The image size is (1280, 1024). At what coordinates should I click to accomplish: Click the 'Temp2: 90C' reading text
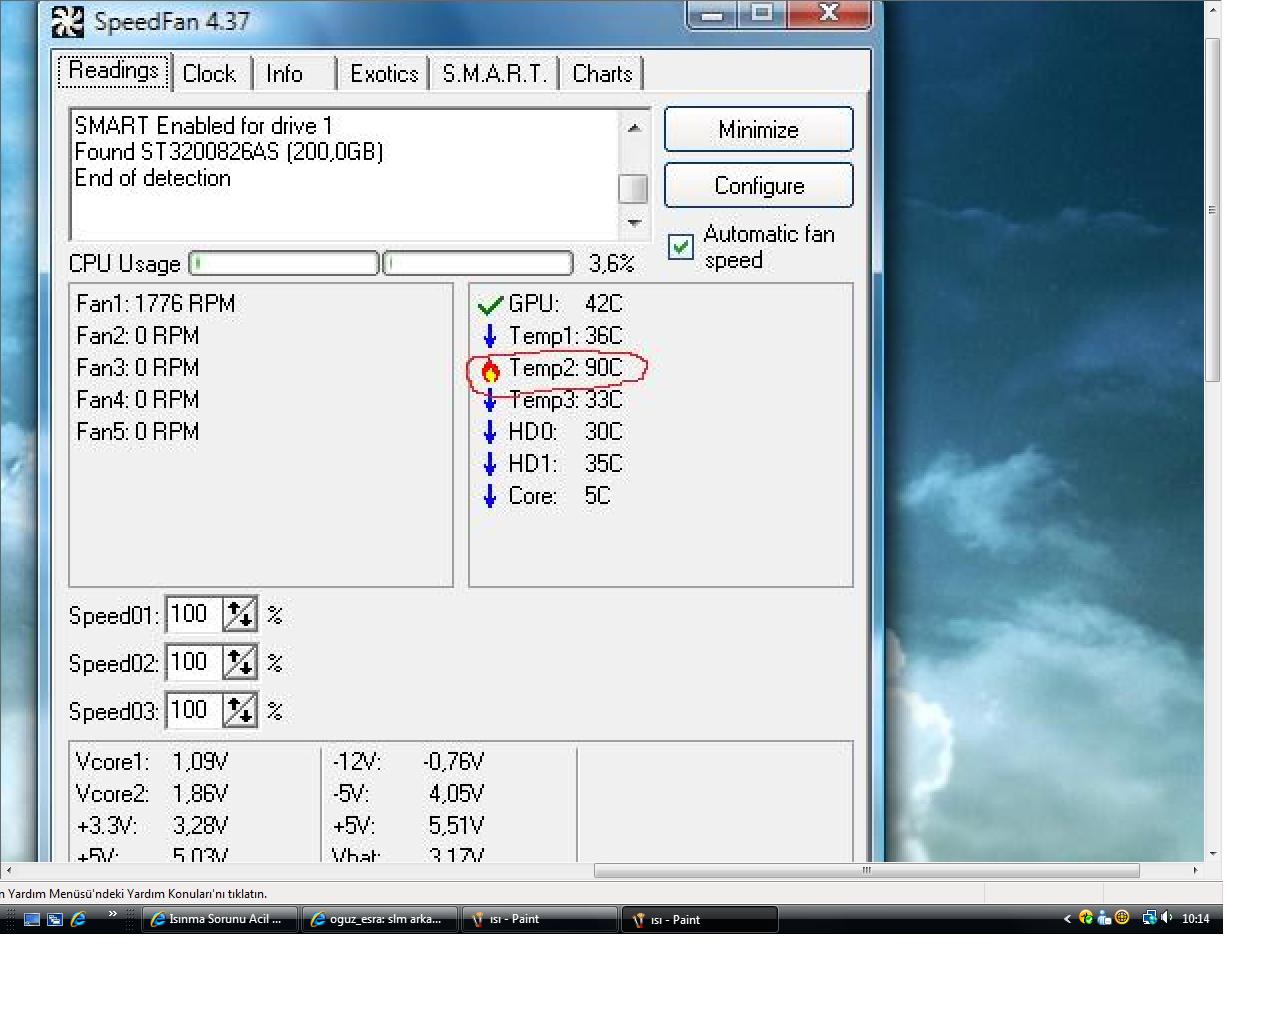566,368
